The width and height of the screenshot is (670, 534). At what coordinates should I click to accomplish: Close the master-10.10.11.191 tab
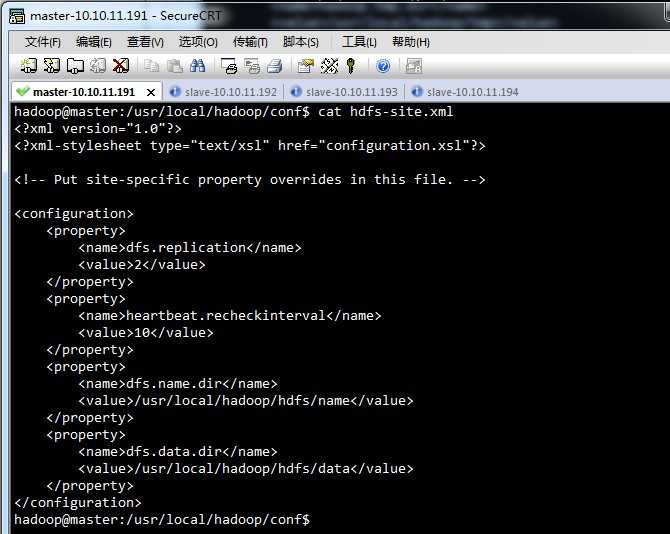tap(151, 92)
